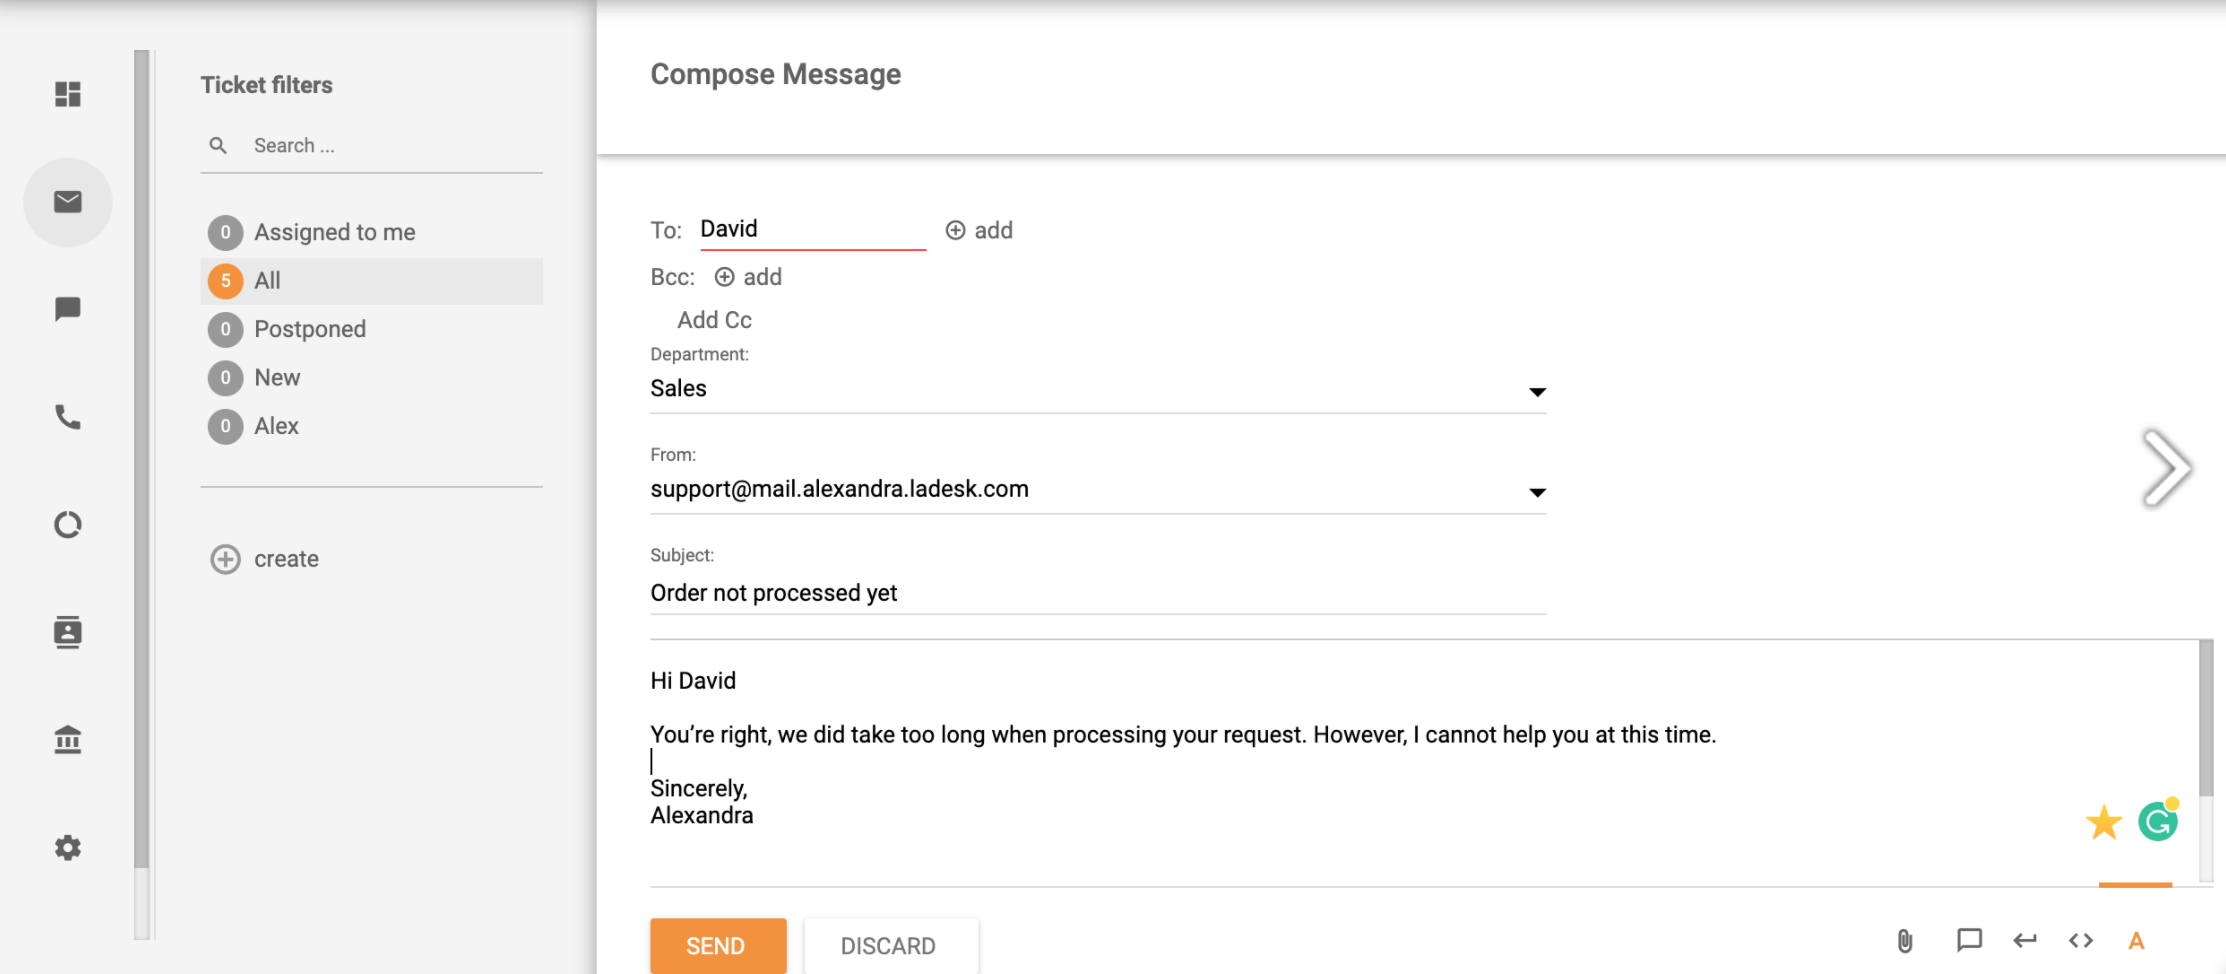Select the add note speech bubble icon
Viewport: 2226px width, 974px height.
pyautogui.click(x=1968, y=941)
